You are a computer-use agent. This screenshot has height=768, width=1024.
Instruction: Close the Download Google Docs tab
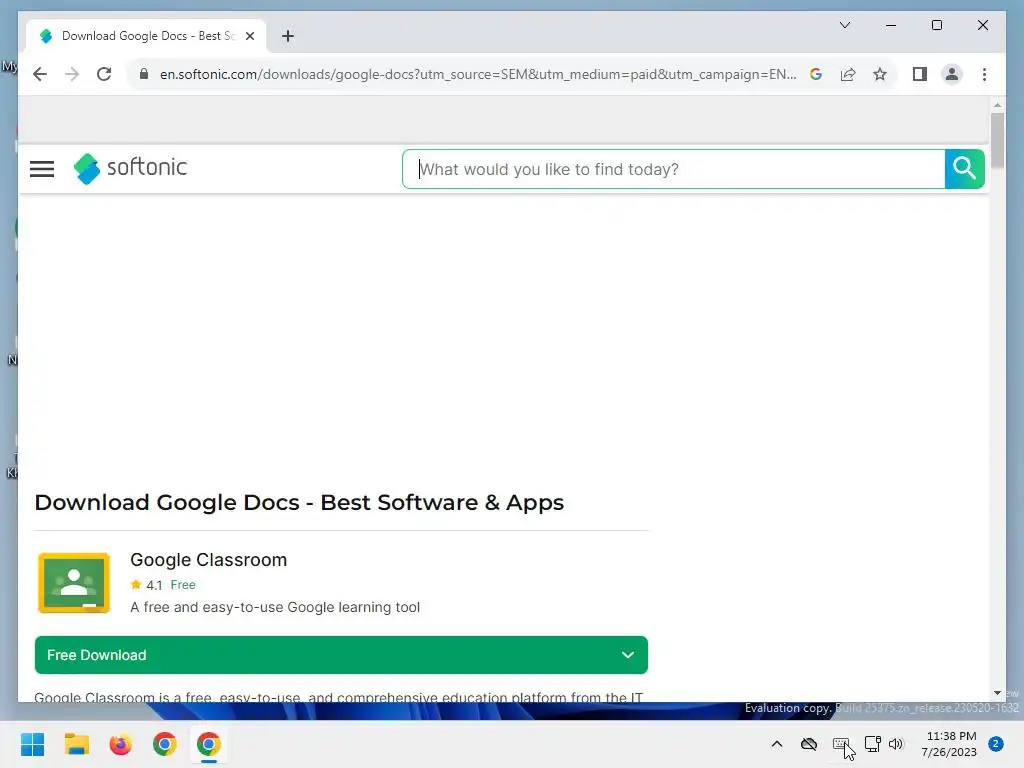pos(249,36)
